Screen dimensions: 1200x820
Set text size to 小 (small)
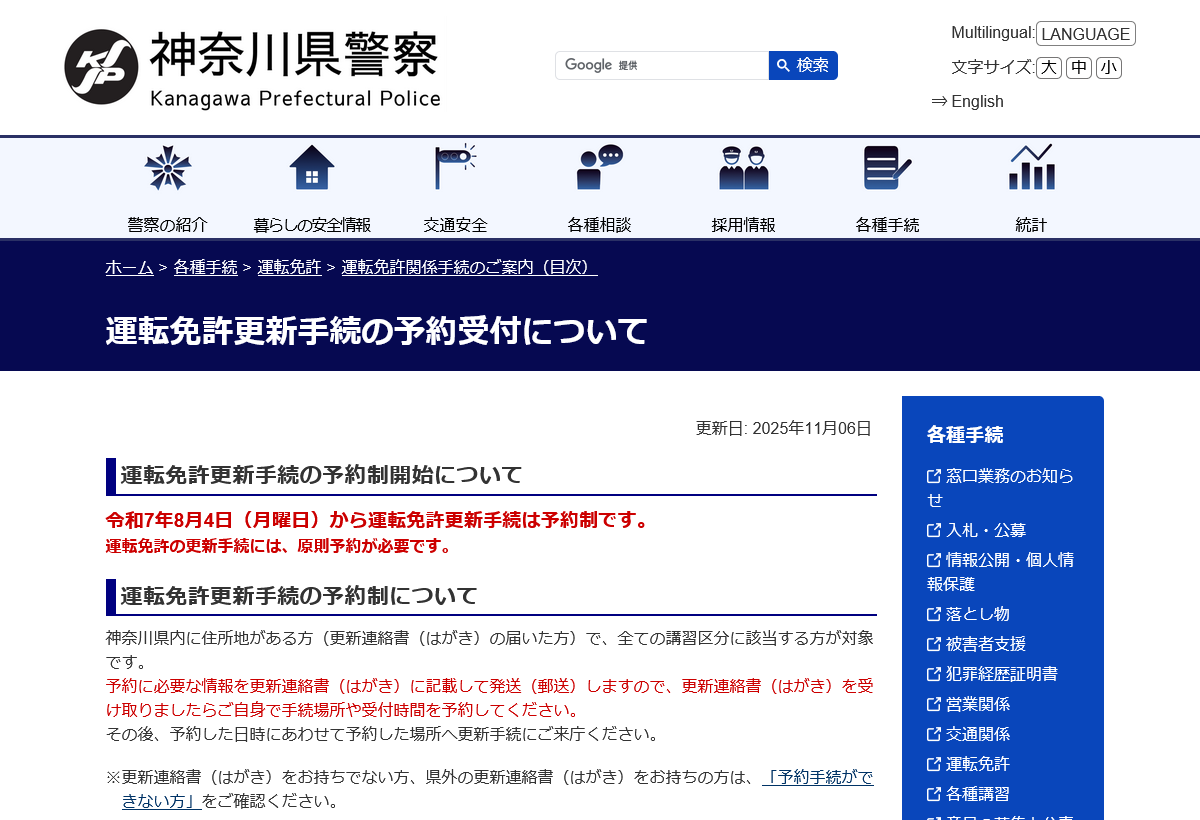1108,67
